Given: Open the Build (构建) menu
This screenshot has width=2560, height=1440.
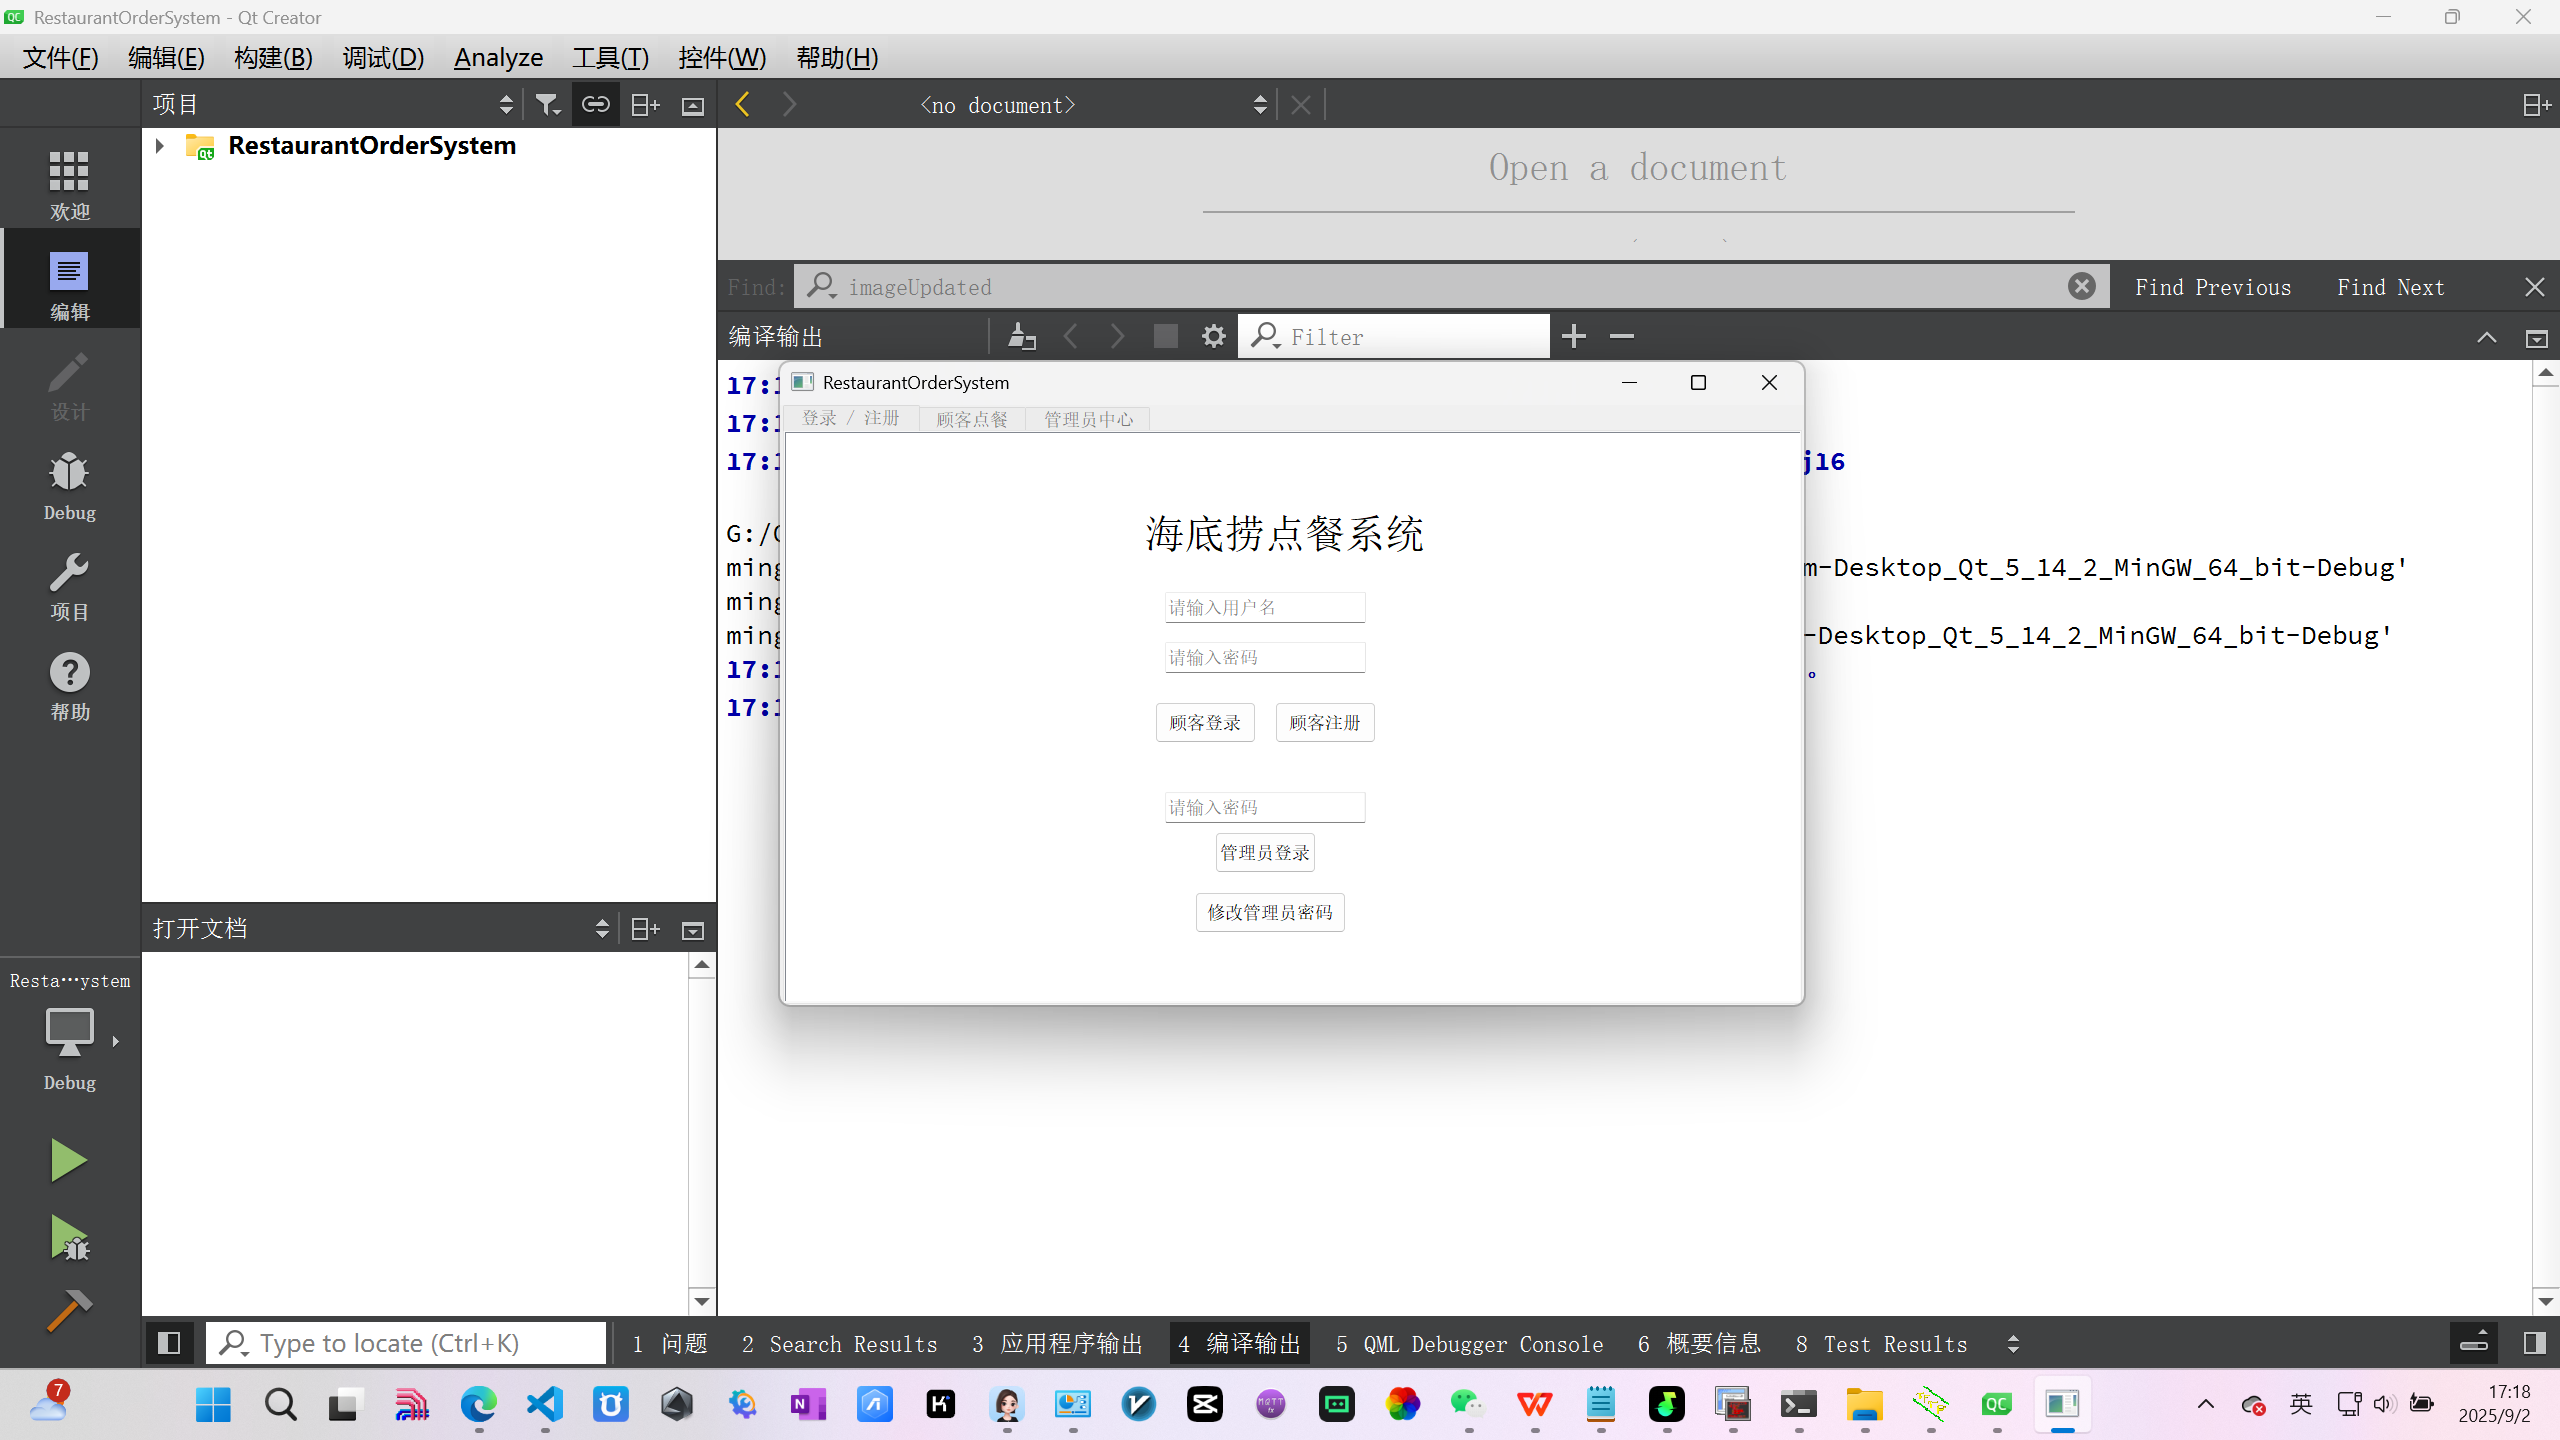Looking at the screenshot, I should click(273, 58).
